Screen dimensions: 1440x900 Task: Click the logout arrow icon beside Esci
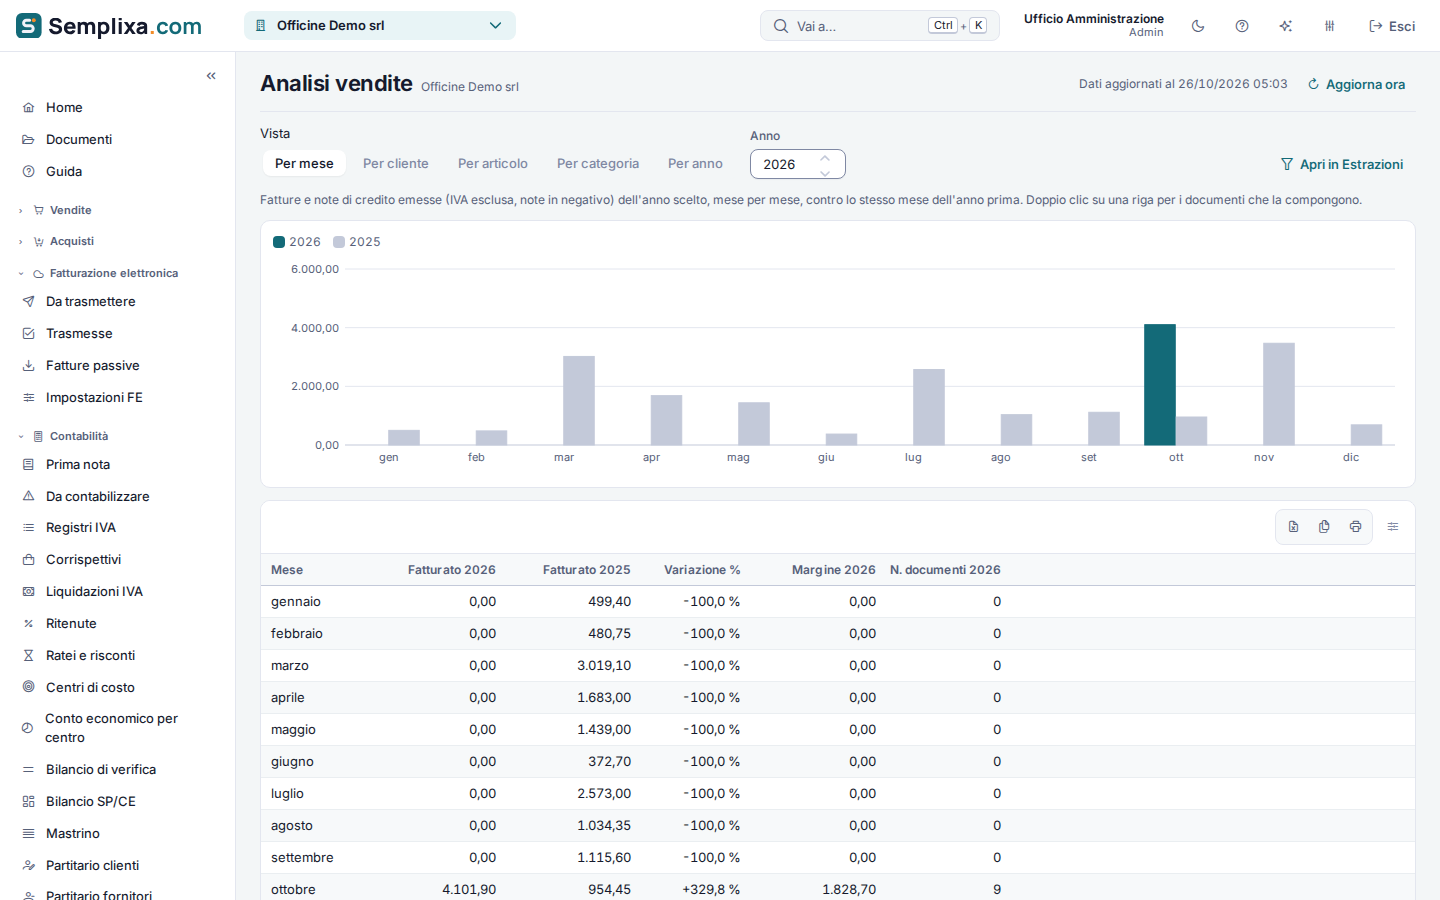[1376, 26]
